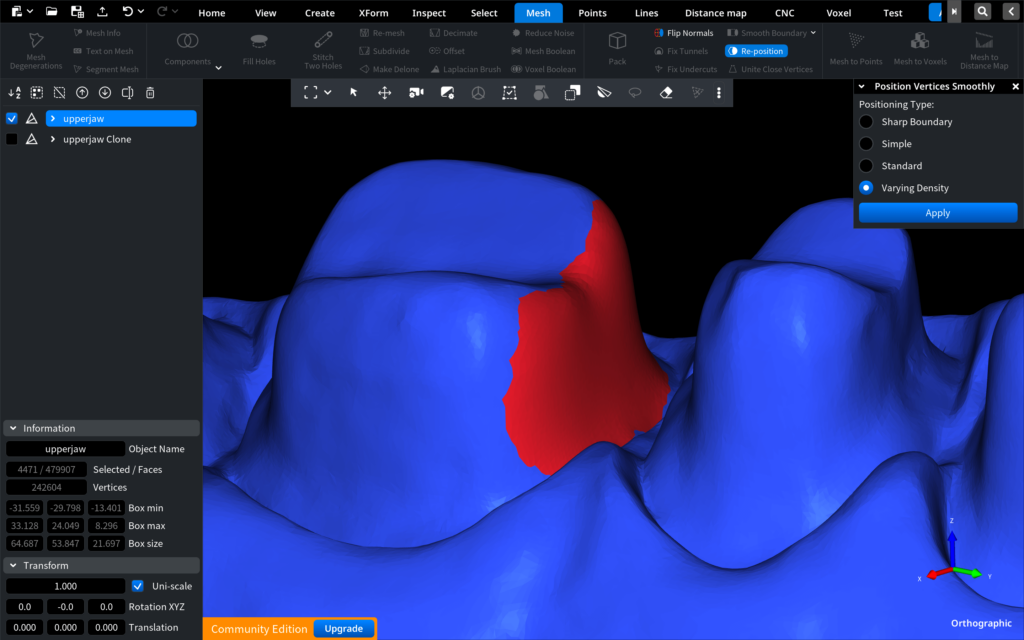The image size is (1024, 640).
Task: Delete selected object with trash icon
Action: pyautogui.click(x=150, y=93)
